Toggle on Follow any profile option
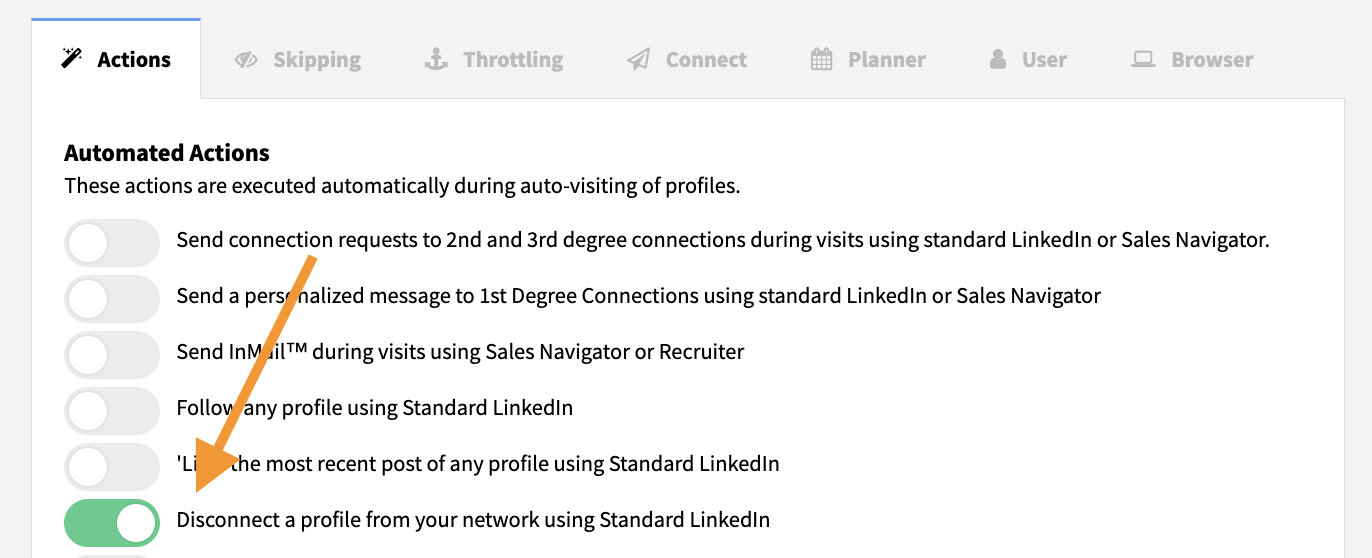 [111, 410]
